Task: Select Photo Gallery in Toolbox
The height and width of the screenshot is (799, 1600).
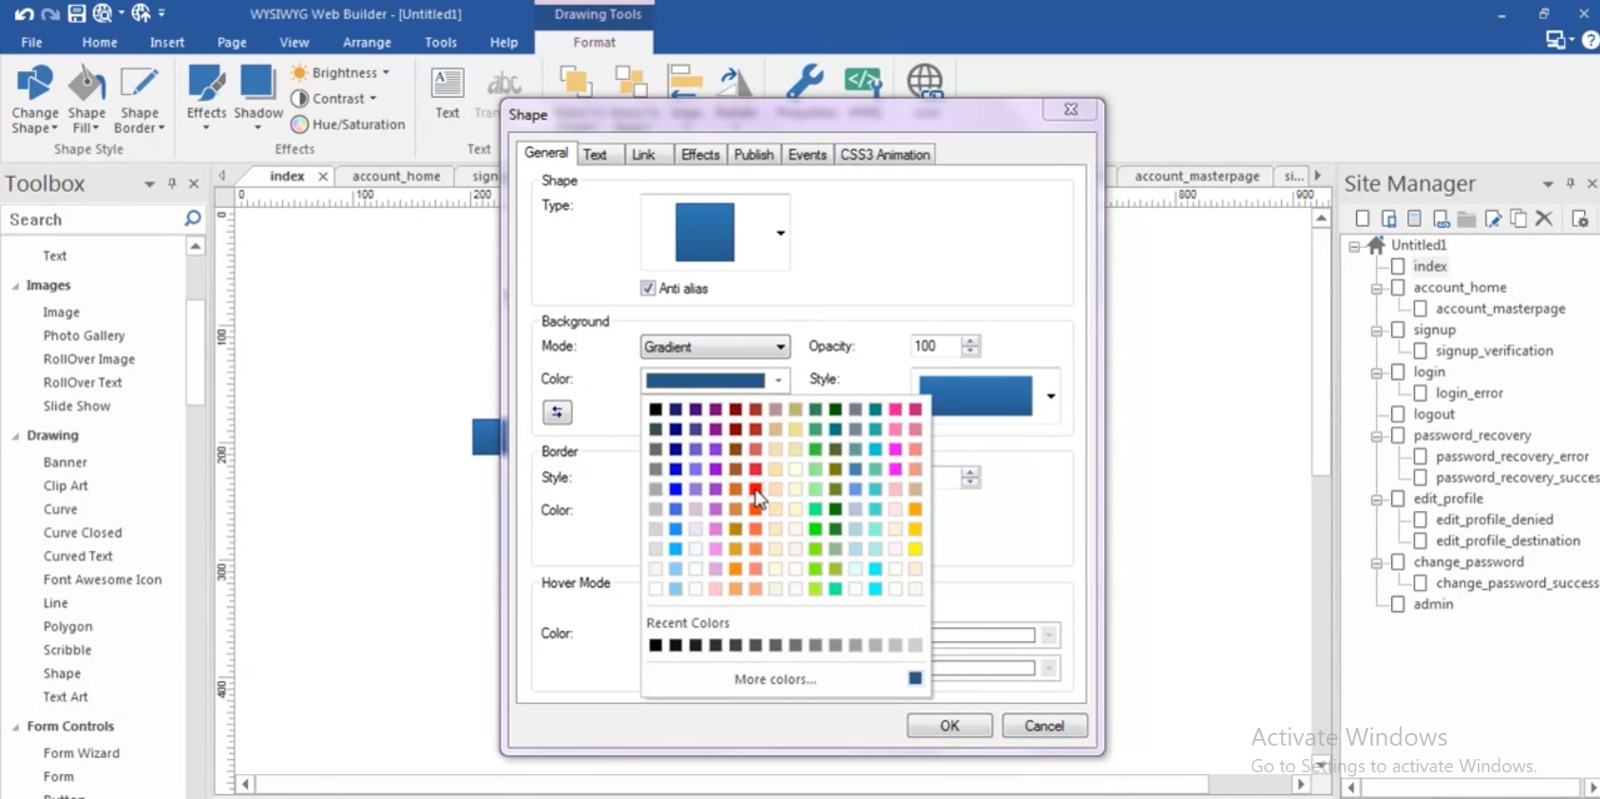Action: [84, 336]
